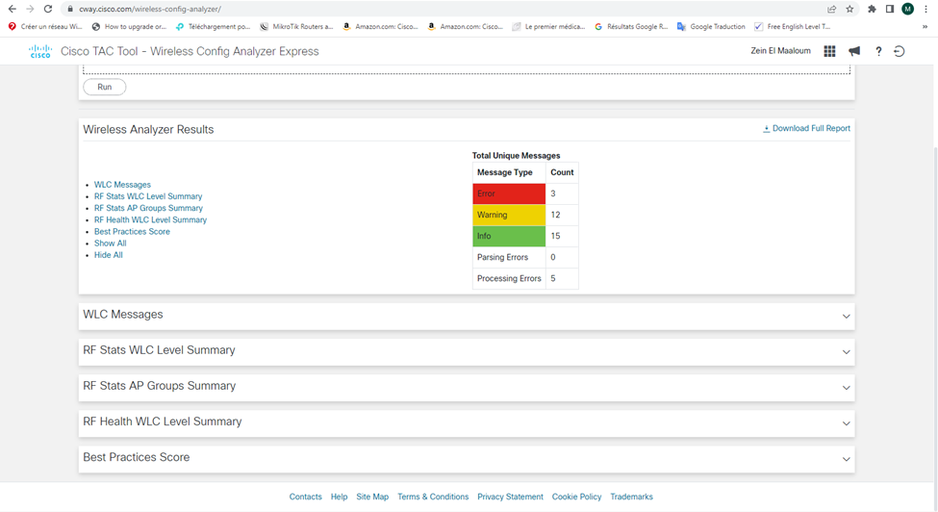
Task: Open the 'MikroTik Routers a...' bookmark
Action: point(297,26)
